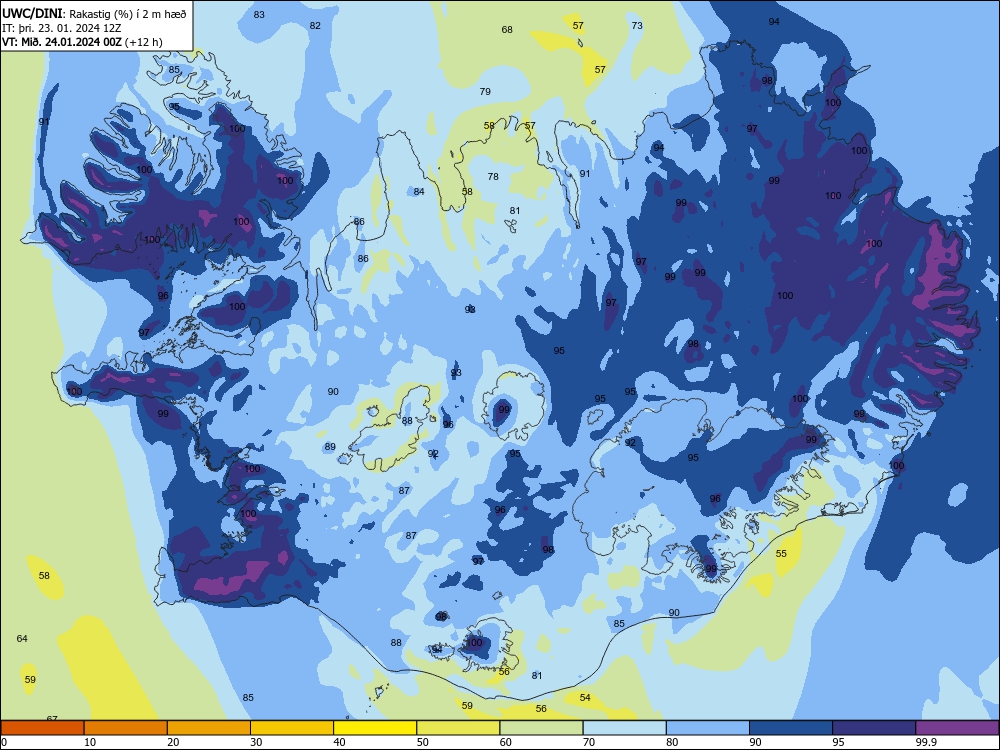This screenshot has height=750, width=1000.
Task: Click the map value '89'
Action: [330, 446]
